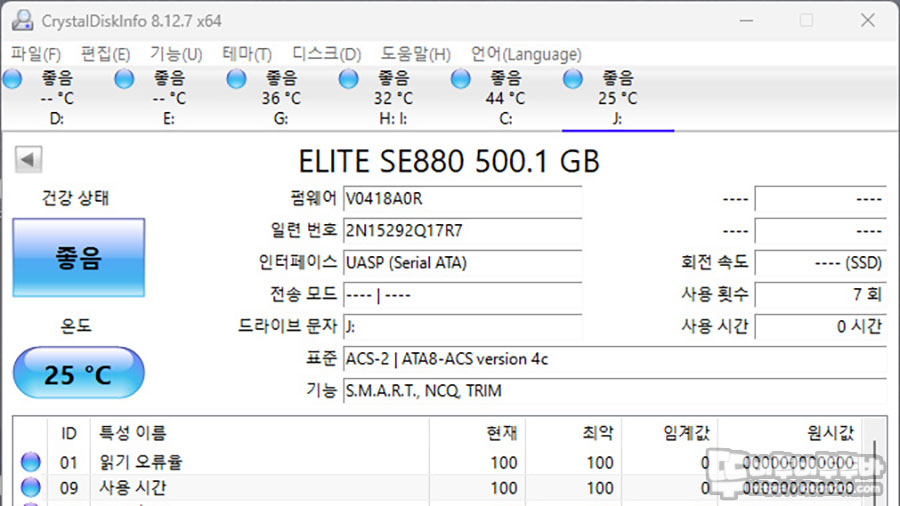Select drive G: disk at 36 °C
Viewport: 900px width, 506px height.
tap(281, 98)
